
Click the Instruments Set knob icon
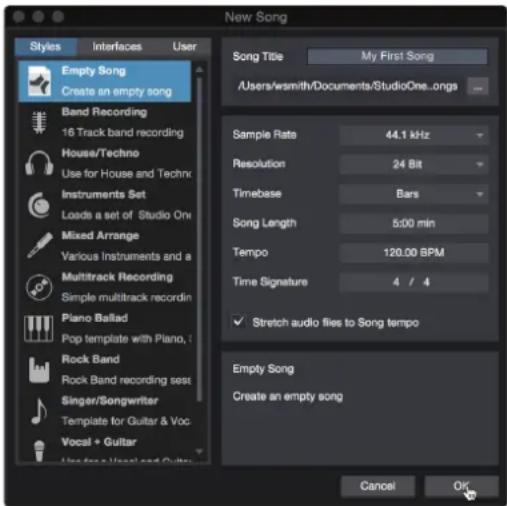click(39, 205)
